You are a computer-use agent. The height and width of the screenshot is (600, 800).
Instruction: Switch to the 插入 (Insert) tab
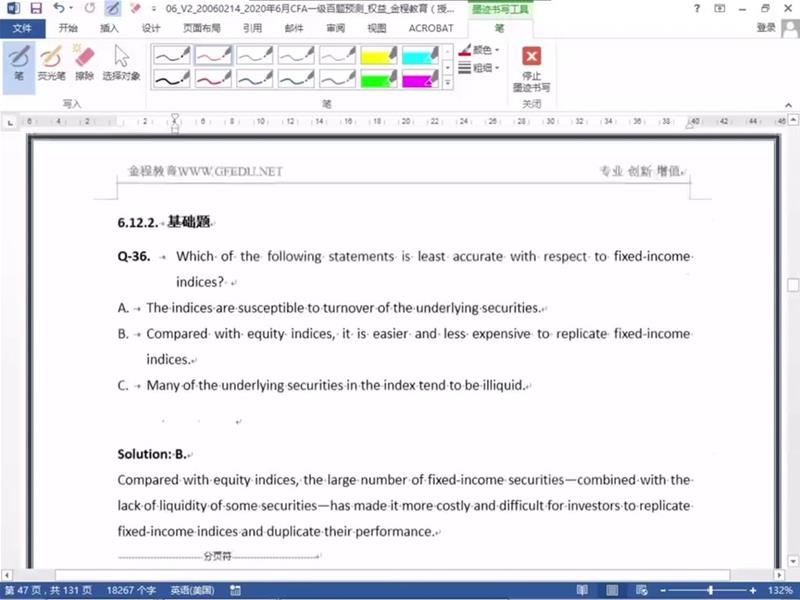point(109,29)
